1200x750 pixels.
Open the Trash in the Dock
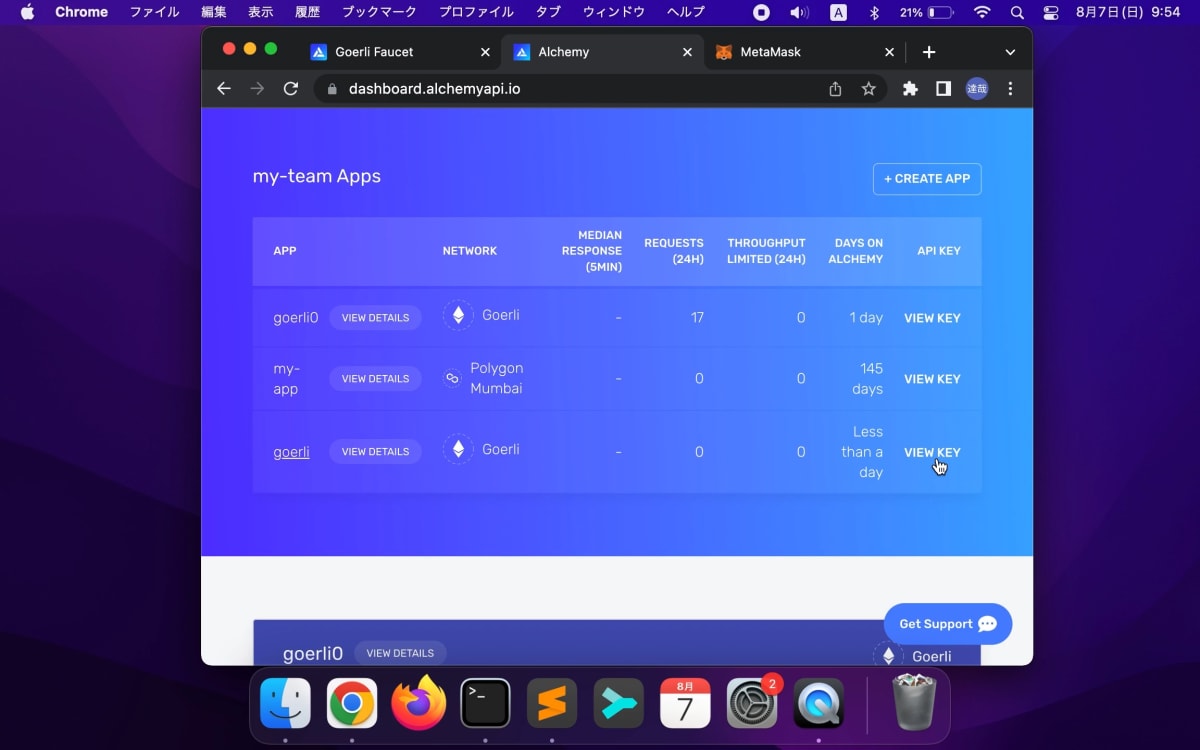click(913, 702)
